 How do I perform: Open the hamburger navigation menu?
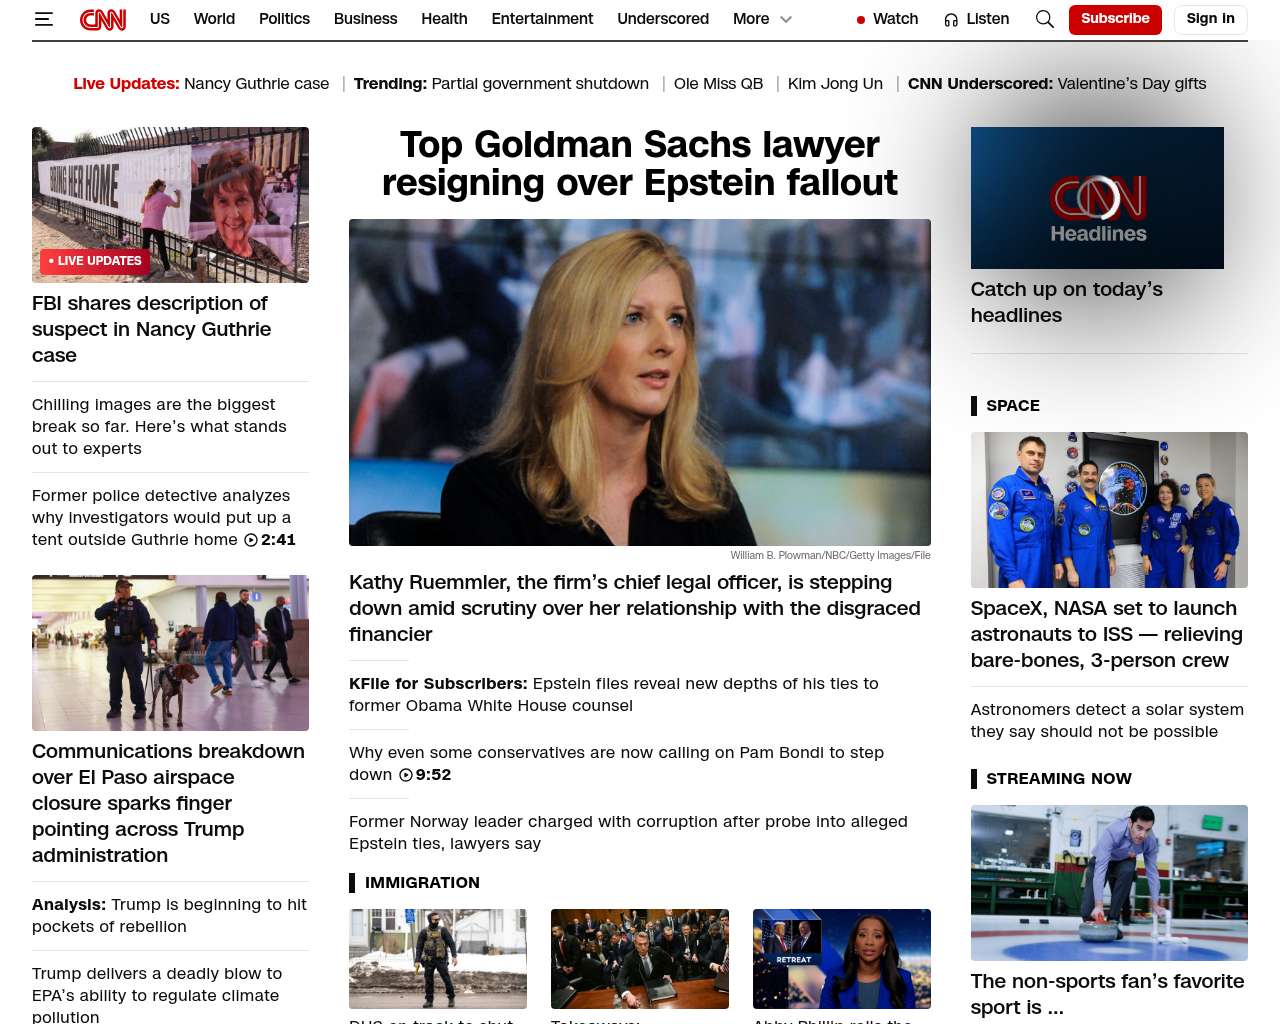tap(43, 19)
